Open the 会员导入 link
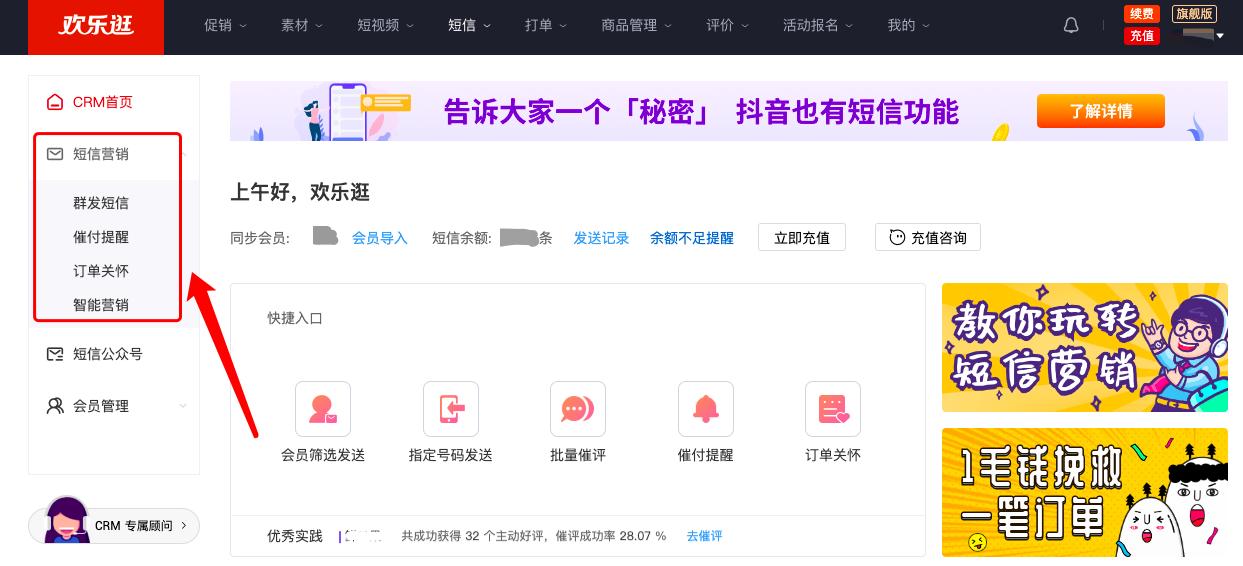 point(380,238)
